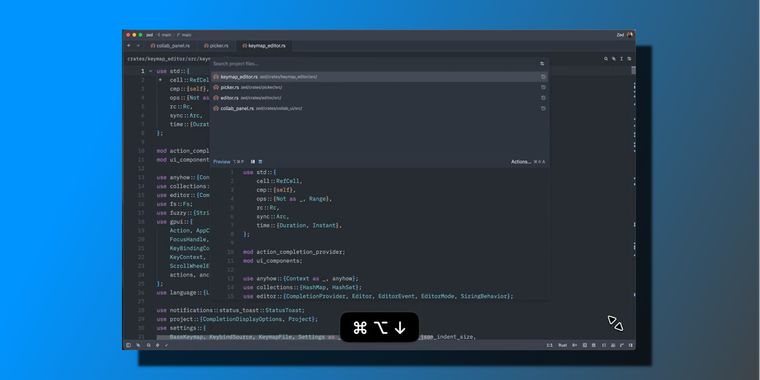Click the use project::{CompletionDisplayOptions line
Image resolution: width=760 pixels, height=380 pixels.
[237, 319]
